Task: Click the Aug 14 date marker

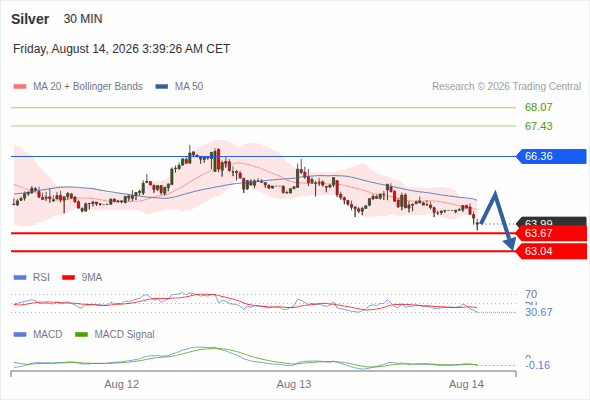Action: click(x=466, y=384)
